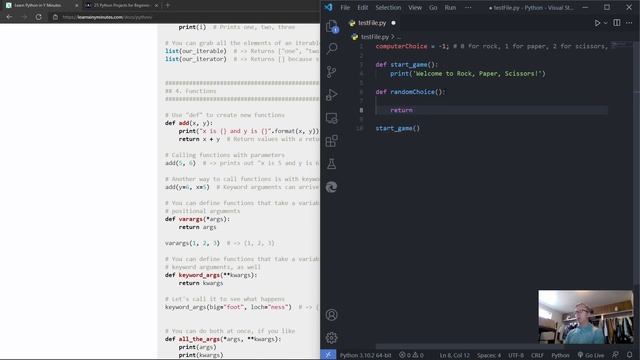640x360 pixels.
Task: Open the Edge browser tools view
Action: (x=331, y=187)
